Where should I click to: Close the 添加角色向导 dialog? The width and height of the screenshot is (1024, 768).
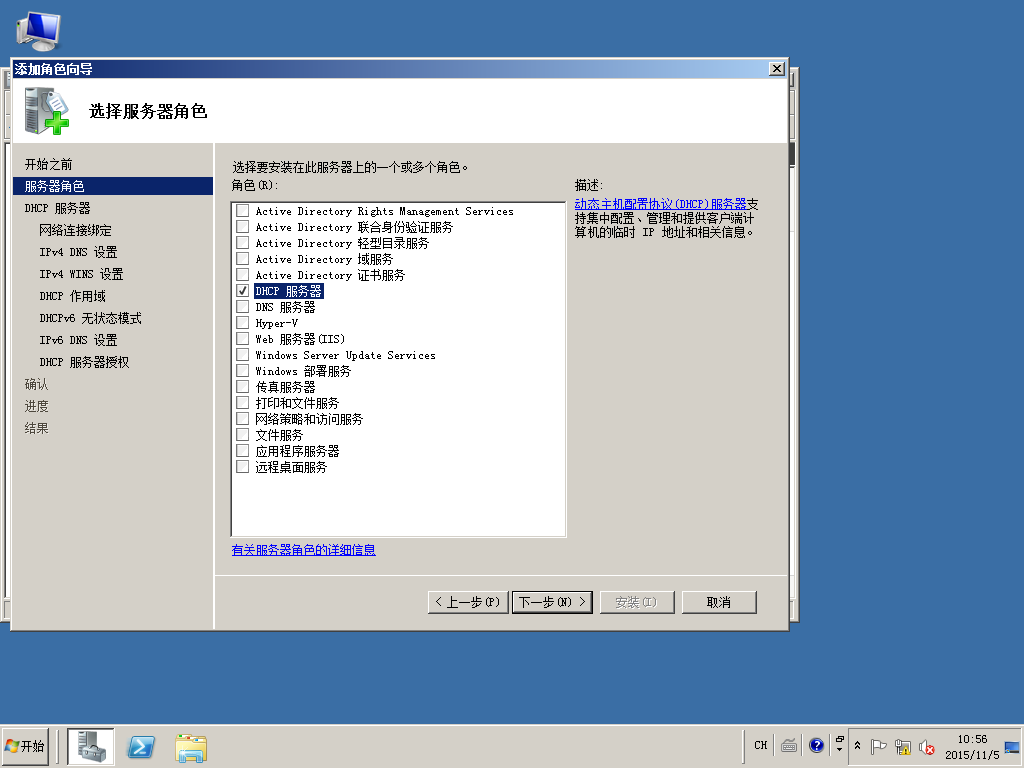tap(776, 69)
